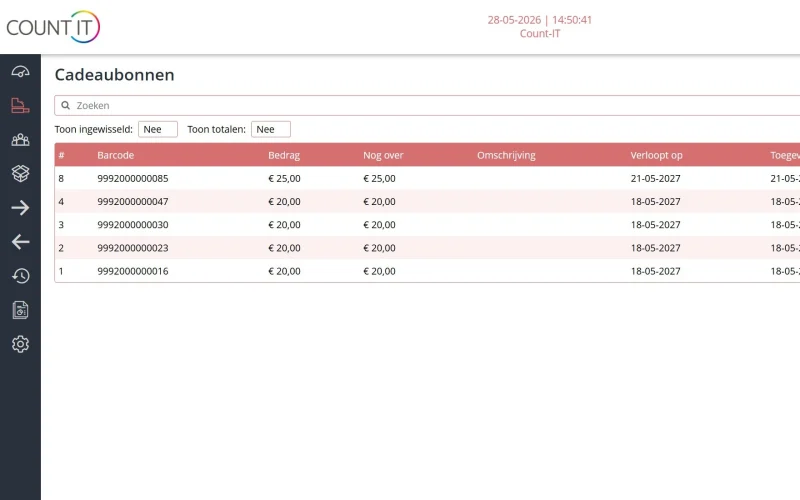This screenshot has height=500, width=800.
Task: Select barcode 9992000000023
Action: click(133, 248)
